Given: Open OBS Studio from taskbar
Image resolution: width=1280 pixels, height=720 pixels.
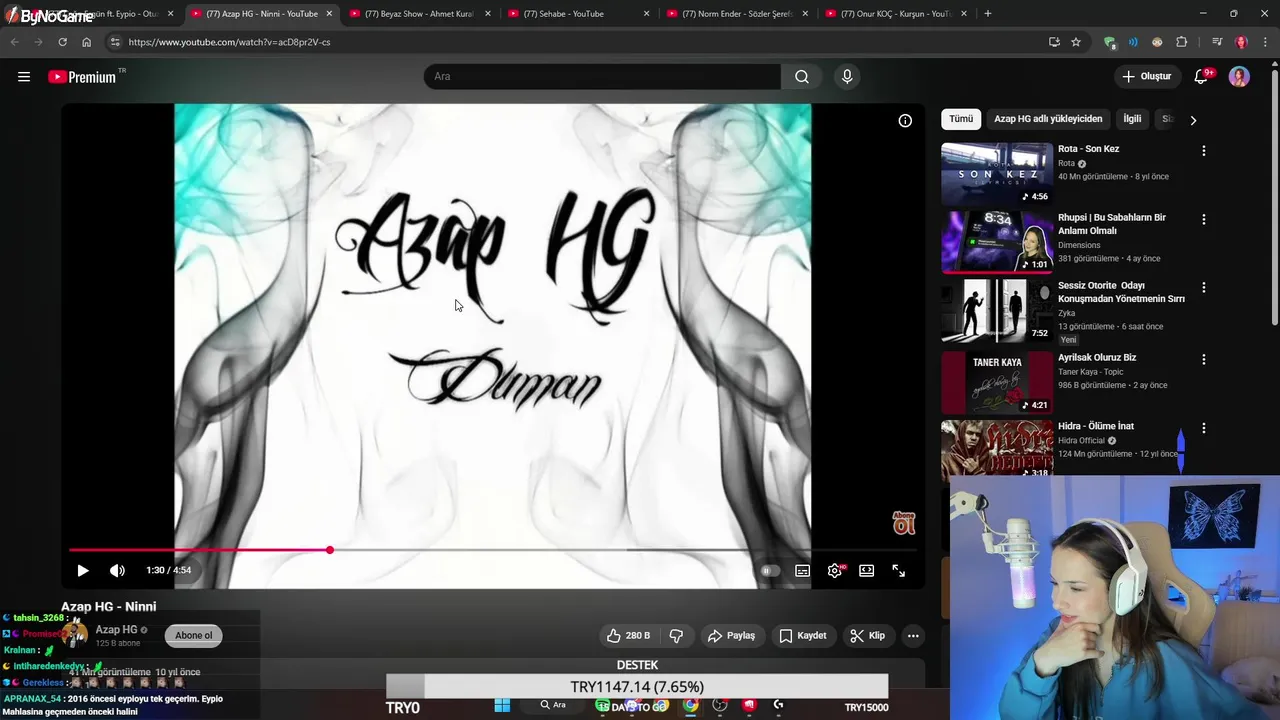Looking at the screenshot, I should pos(720,705).
